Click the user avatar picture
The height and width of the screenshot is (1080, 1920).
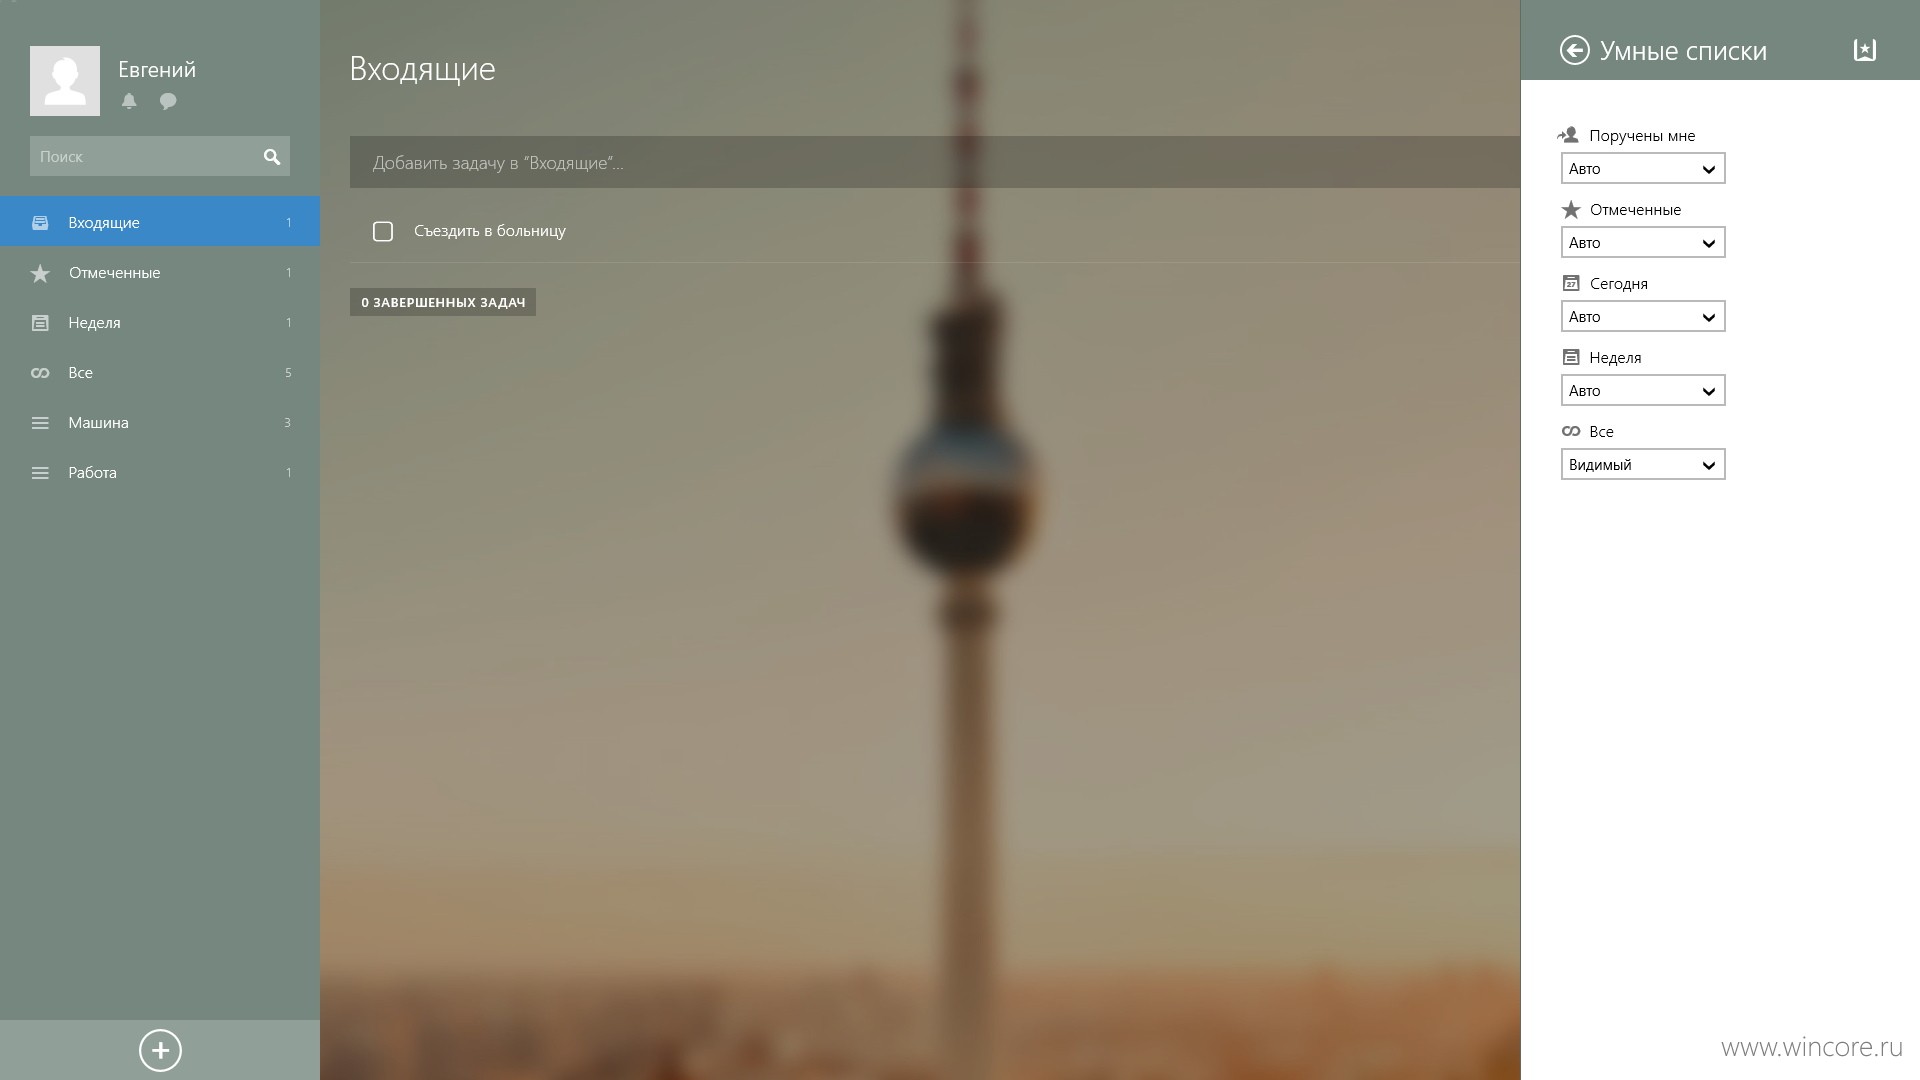click(x=65, y=81)
